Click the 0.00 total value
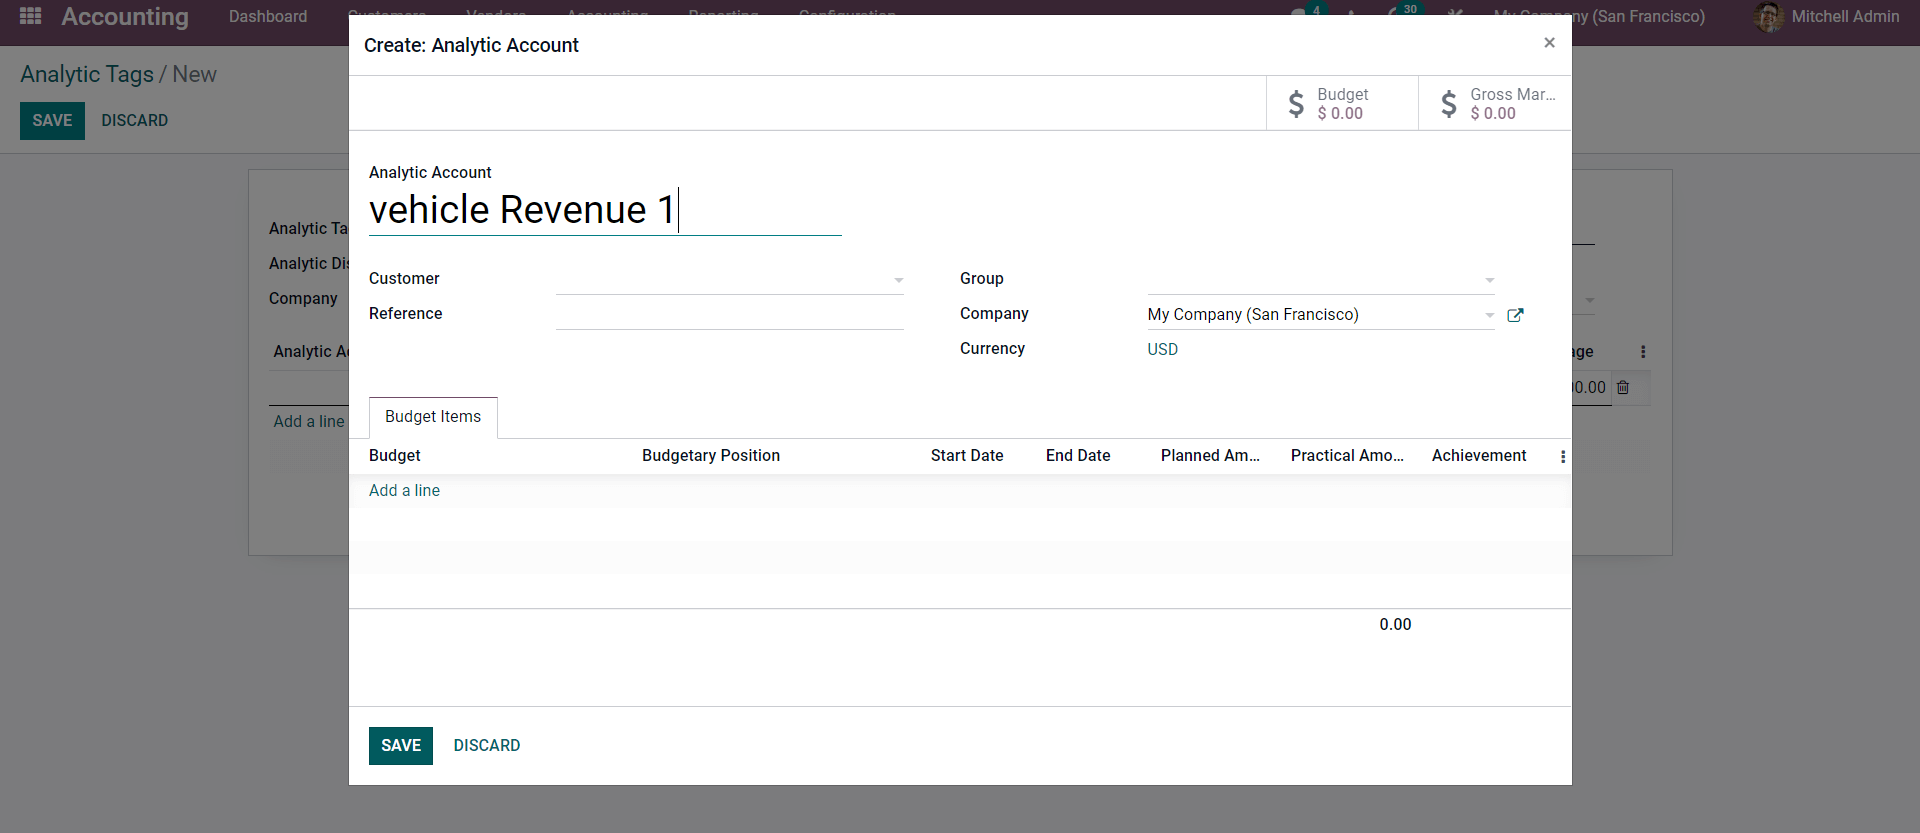This screenshot has width=1920, height=833. coord(1395,625)
